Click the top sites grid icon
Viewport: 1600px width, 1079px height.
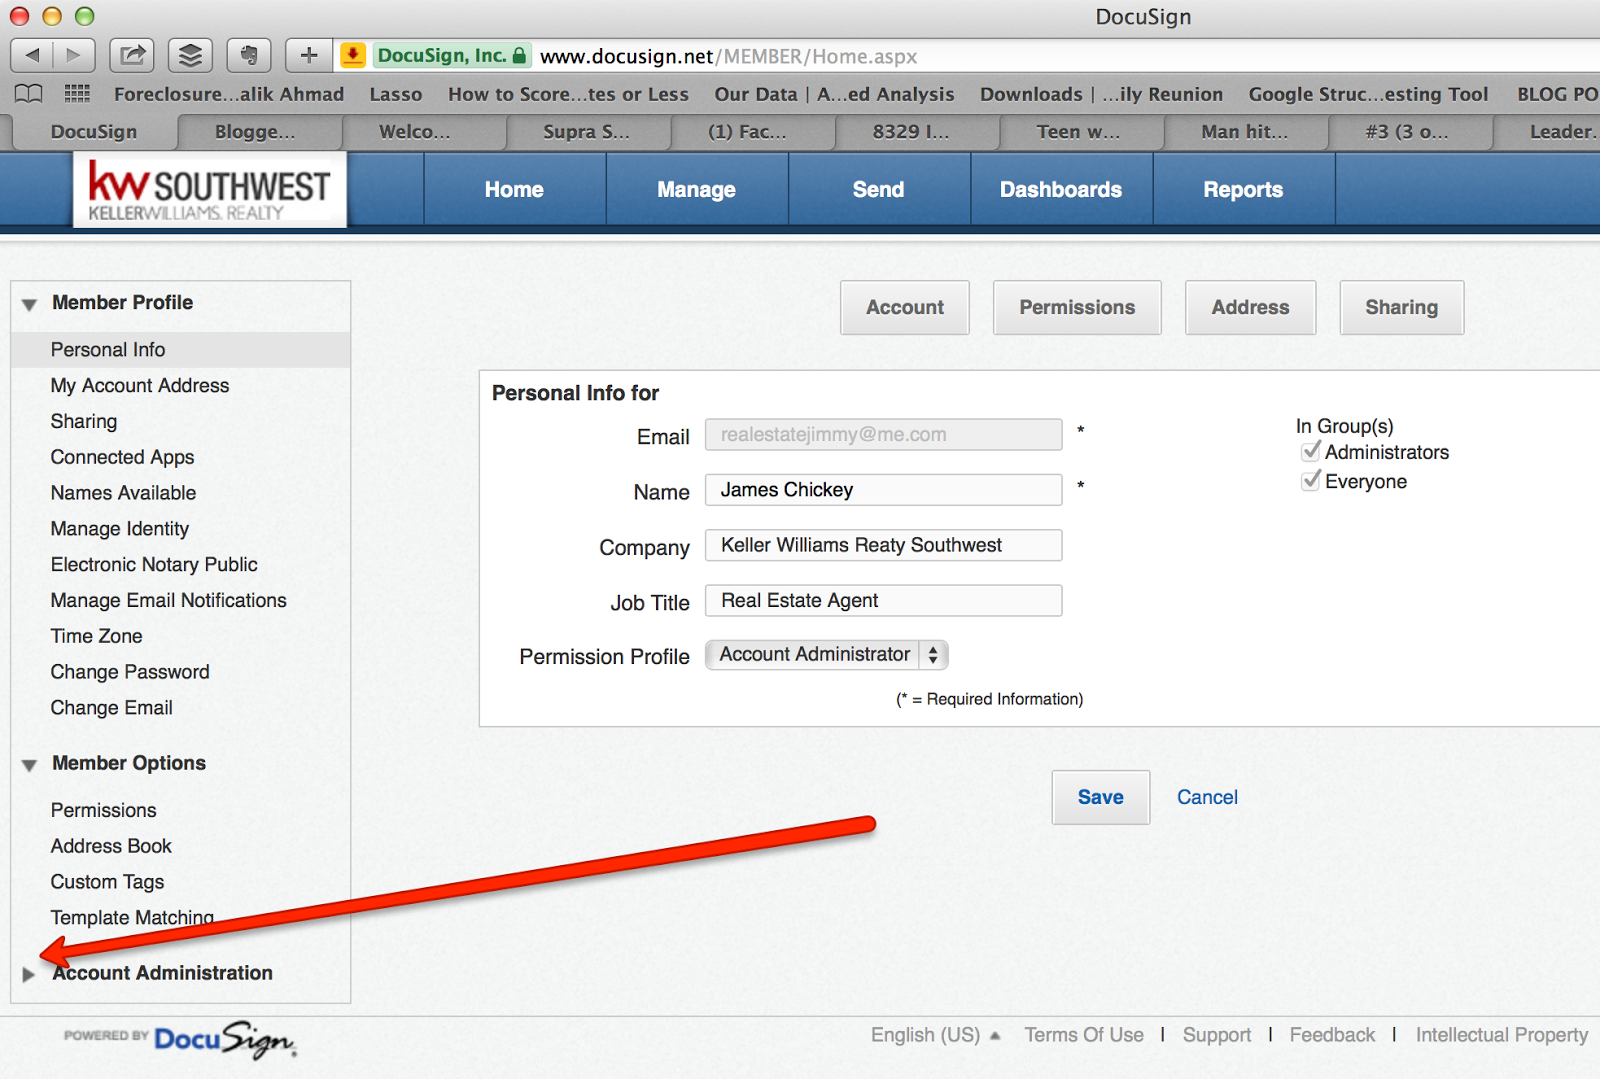pyautogui.click(x=76, y=93)
